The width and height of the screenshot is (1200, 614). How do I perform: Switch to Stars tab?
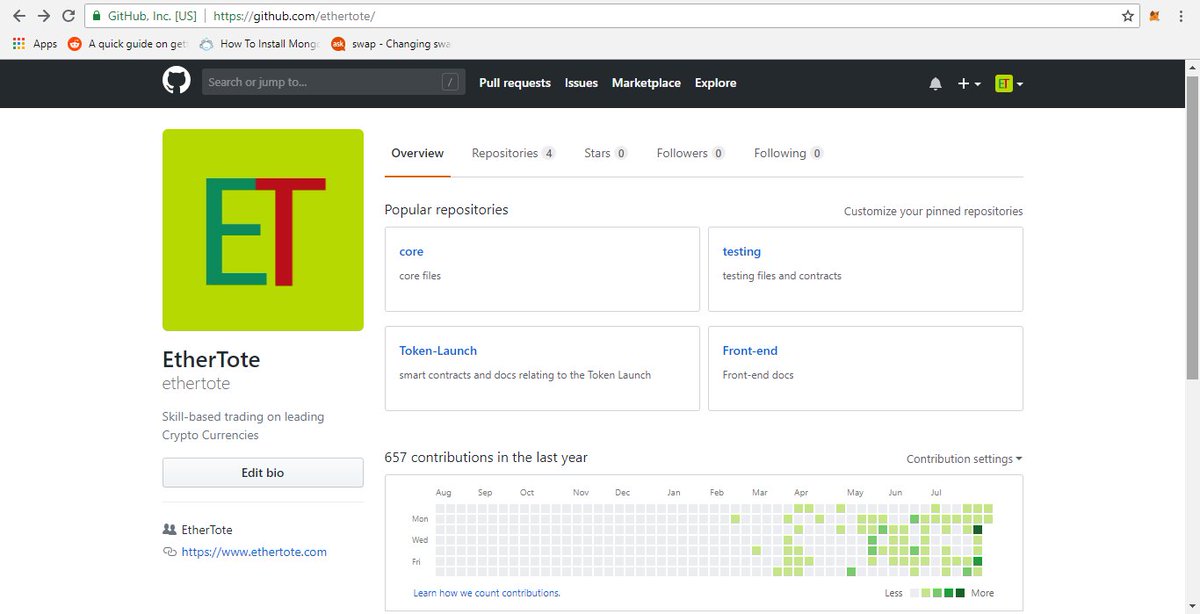point(606,153)
